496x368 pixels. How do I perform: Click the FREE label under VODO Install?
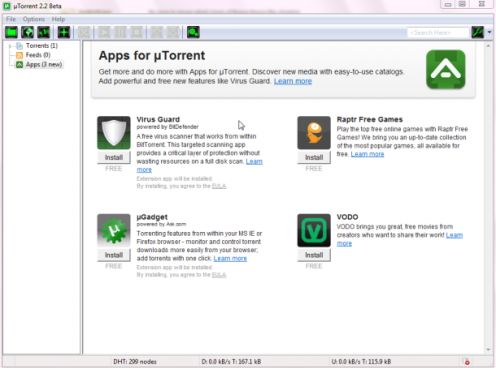314,266
